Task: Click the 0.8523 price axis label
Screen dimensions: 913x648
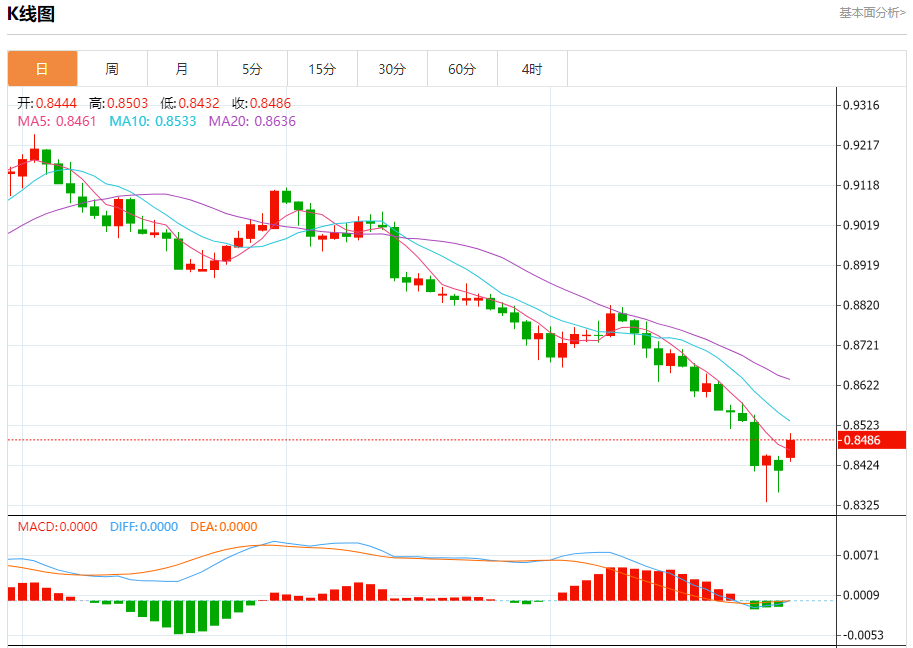Action: pos(861,425)
